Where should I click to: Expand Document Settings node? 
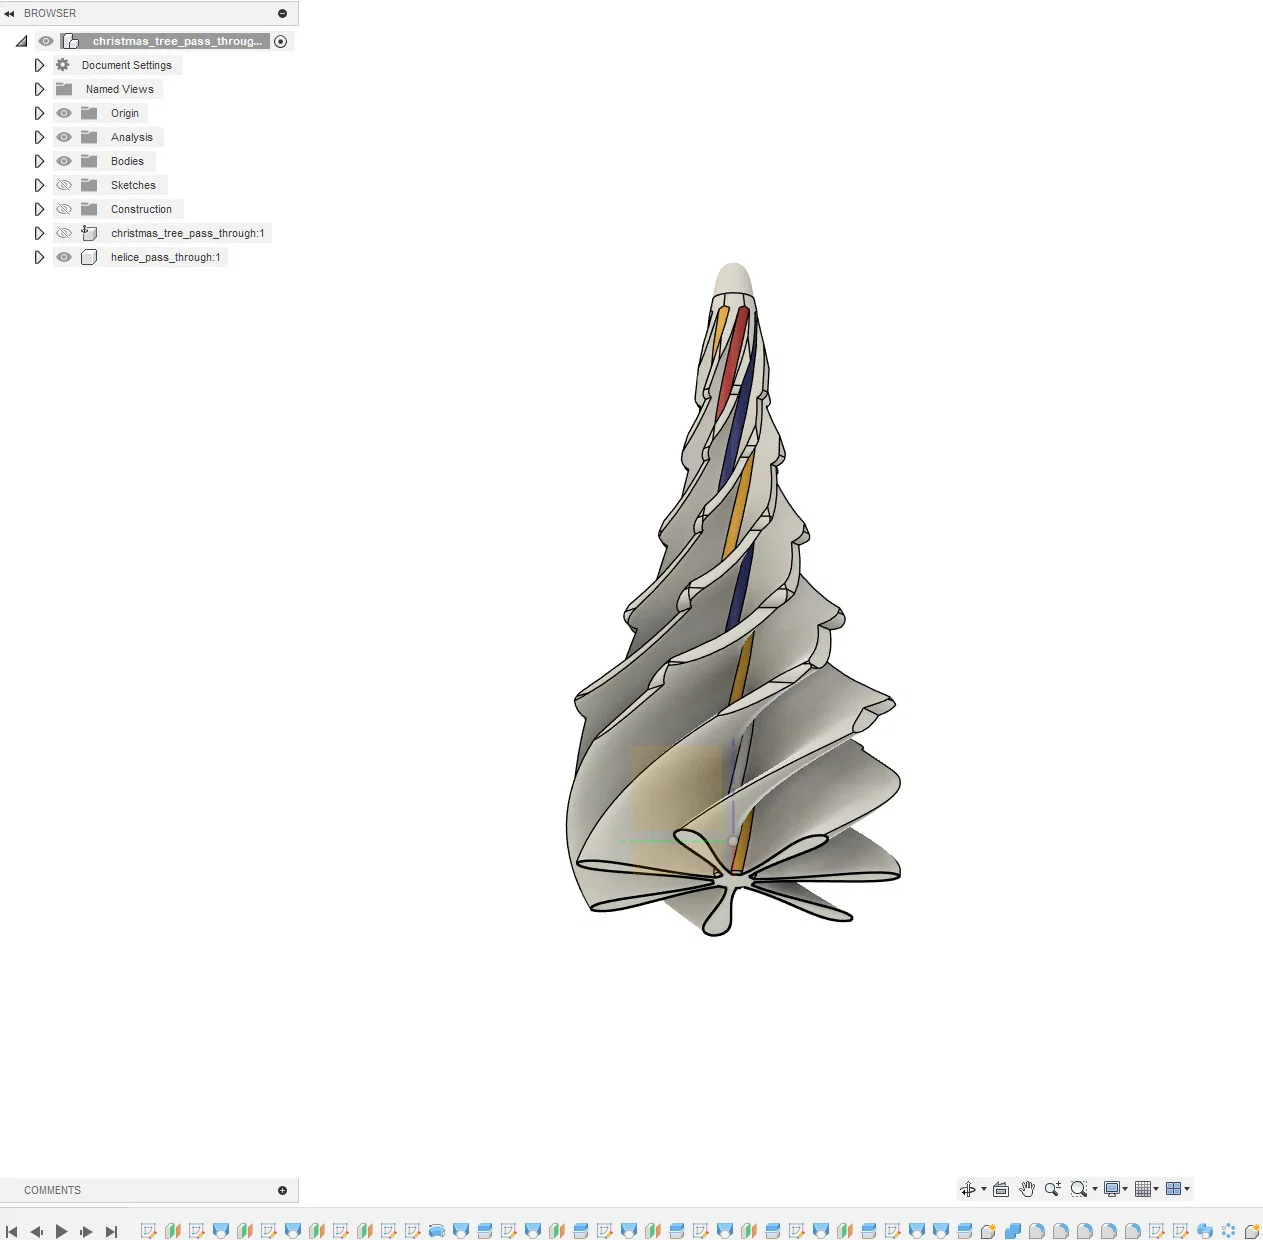[39, 65]
